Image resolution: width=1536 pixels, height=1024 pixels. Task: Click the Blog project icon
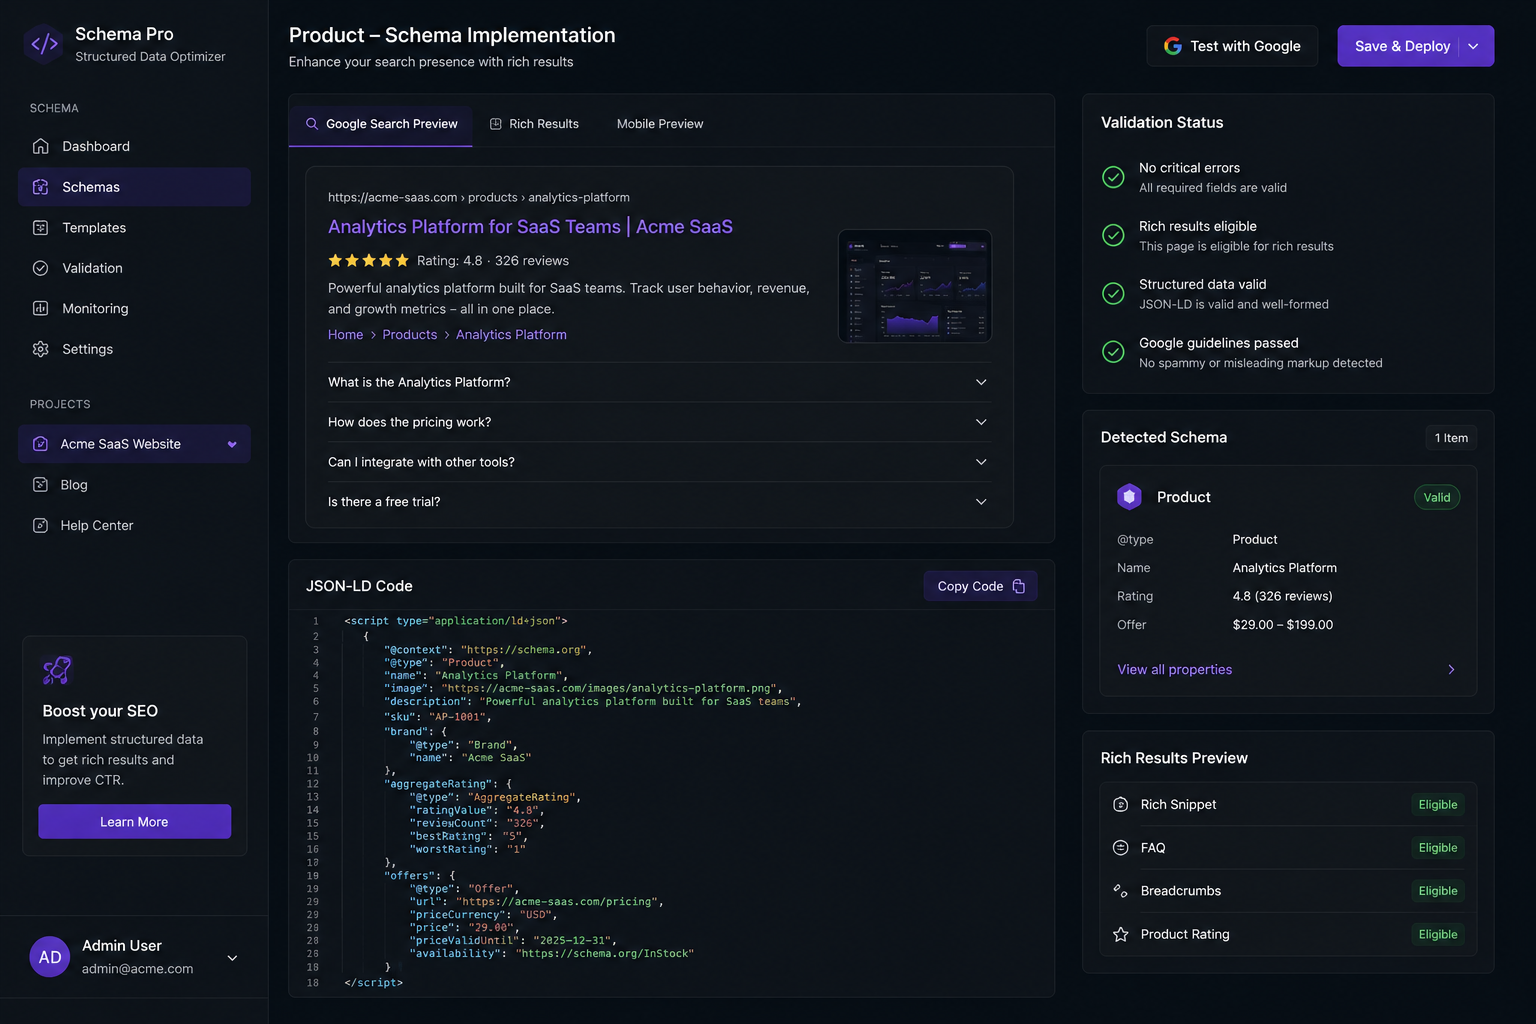click(40, 485)
